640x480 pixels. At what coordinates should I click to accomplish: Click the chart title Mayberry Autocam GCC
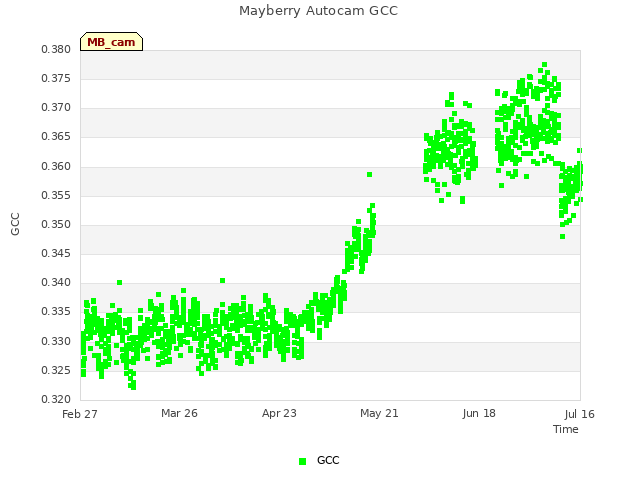coord(318,11)
